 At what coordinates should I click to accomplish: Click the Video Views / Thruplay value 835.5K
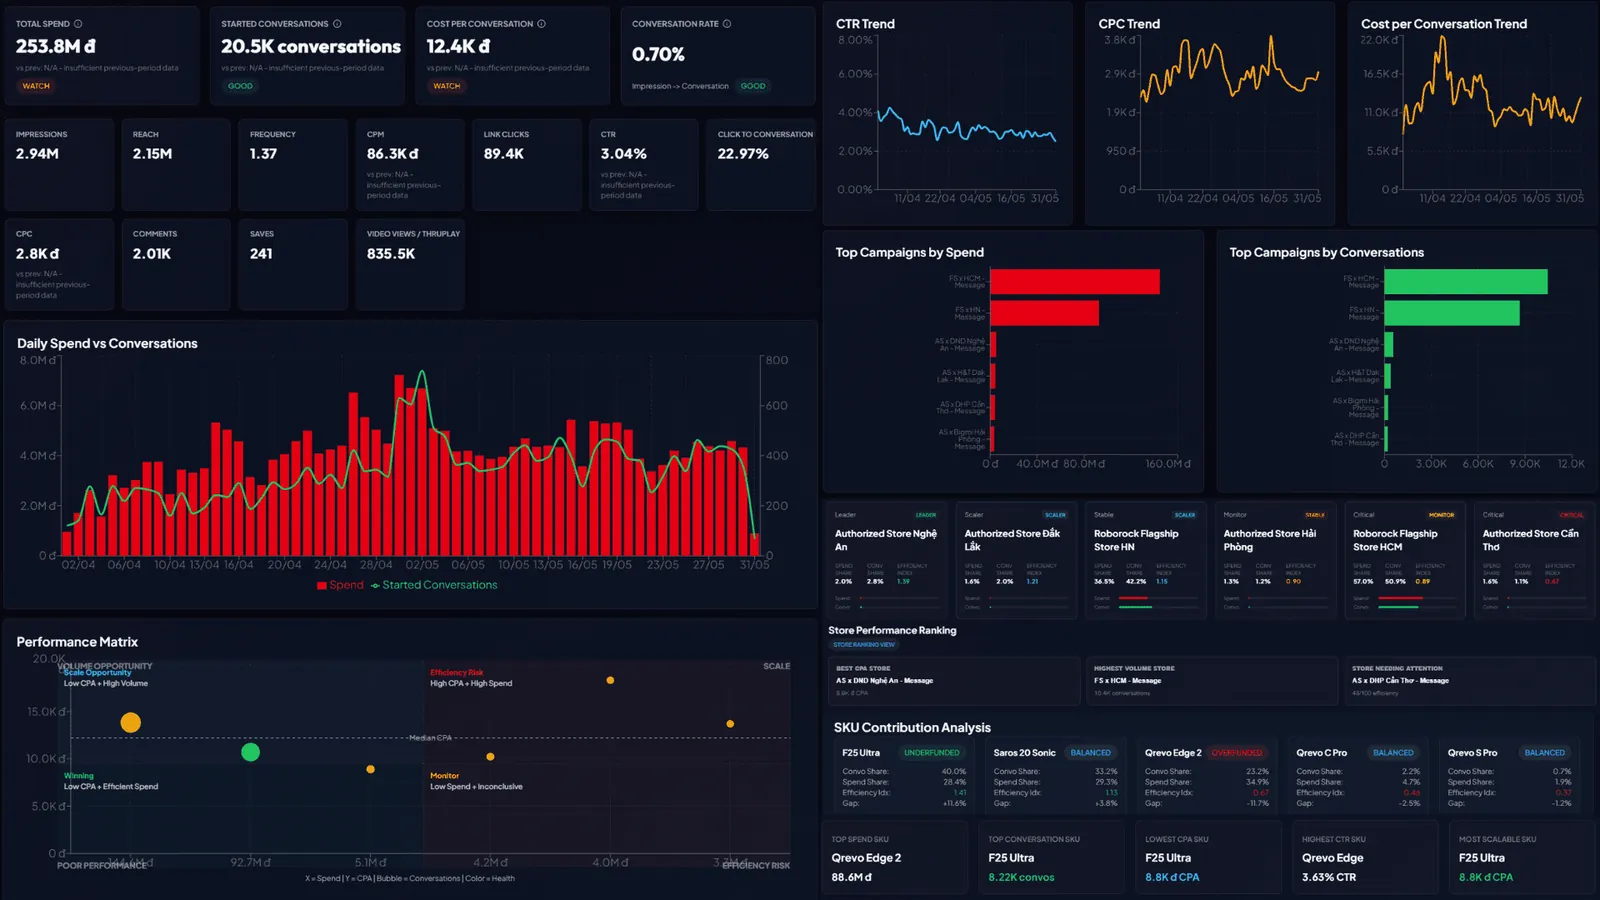391,254
